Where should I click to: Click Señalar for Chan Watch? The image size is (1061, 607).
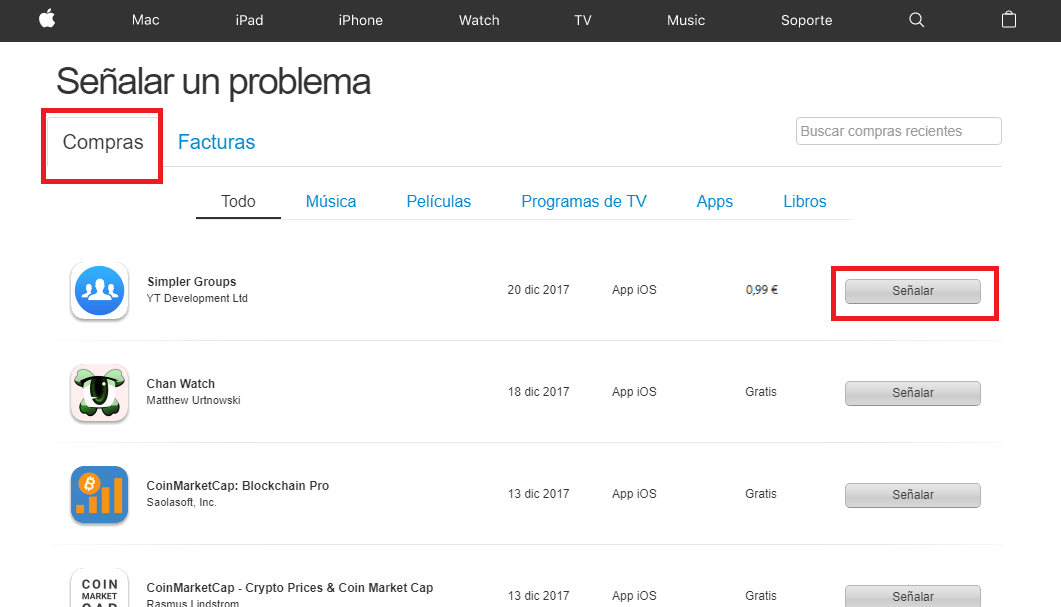coord(913,393)
